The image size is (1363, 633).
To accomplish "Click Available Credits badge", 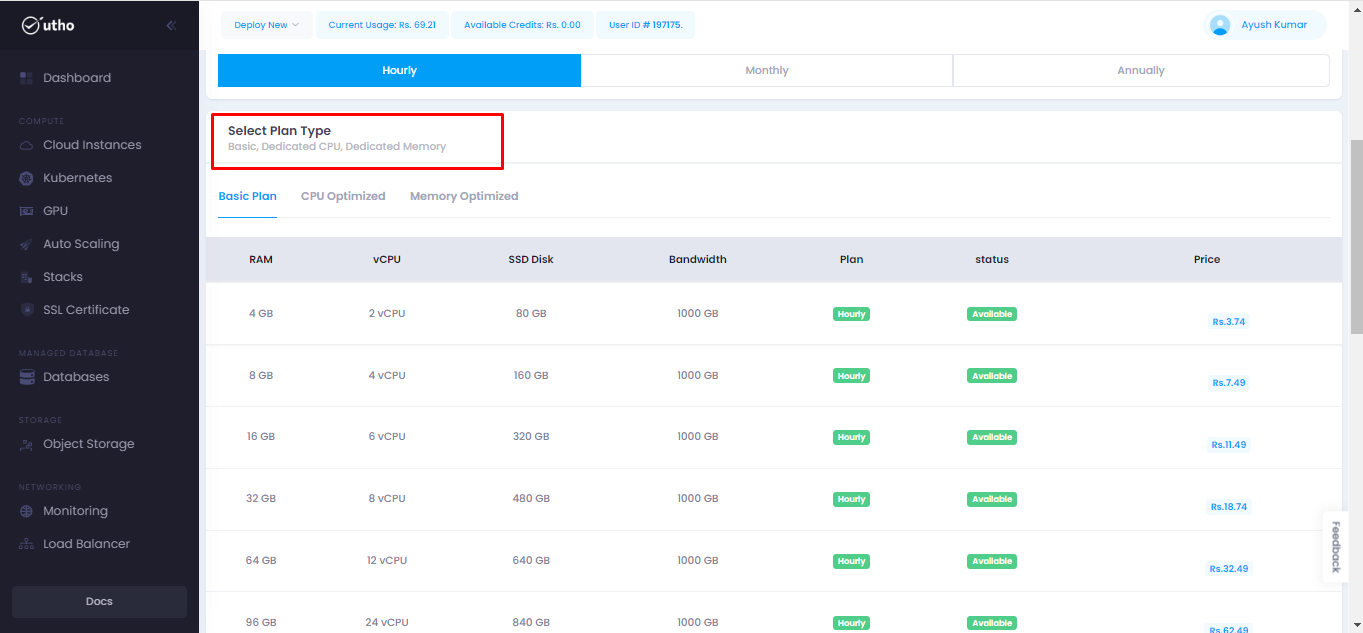I will (x=522, y=25).
